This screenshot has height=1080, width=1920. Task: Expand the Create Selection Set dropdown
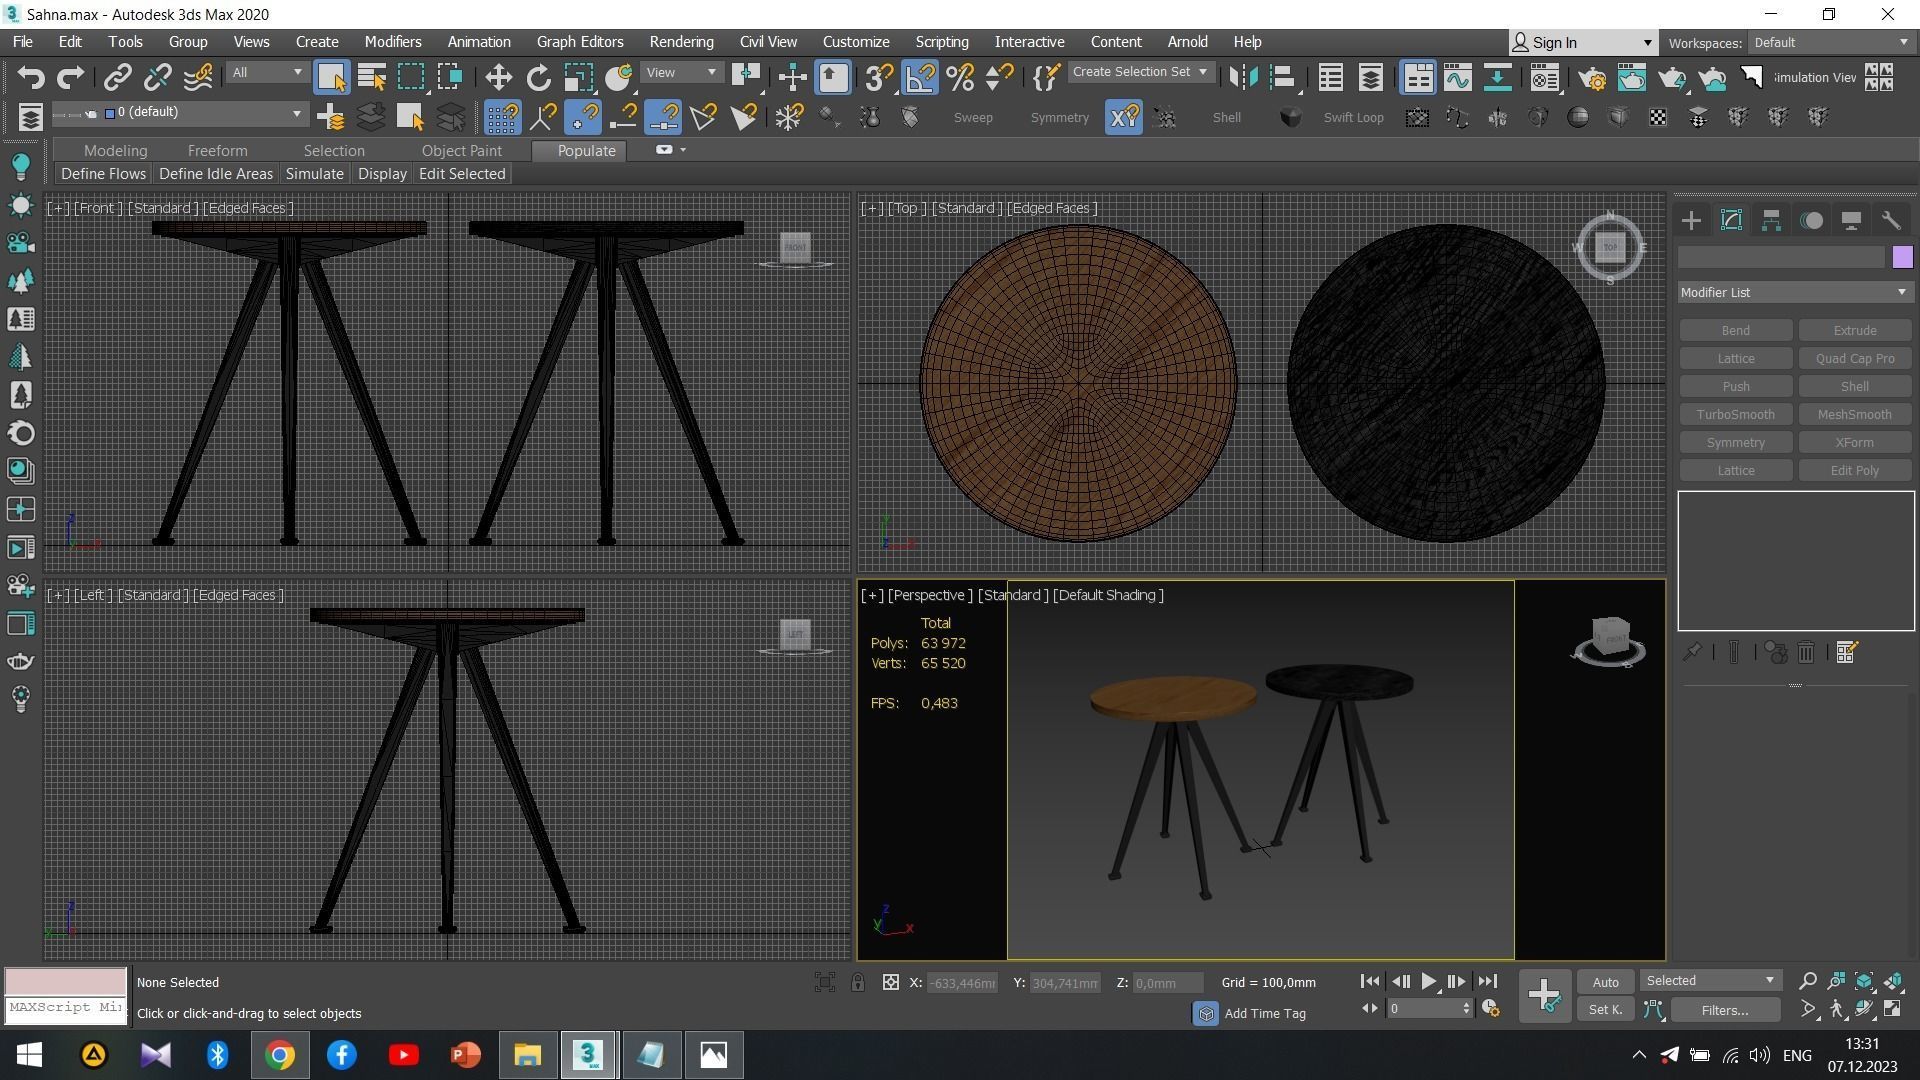pyautogui.click(x=1140, y=72)
